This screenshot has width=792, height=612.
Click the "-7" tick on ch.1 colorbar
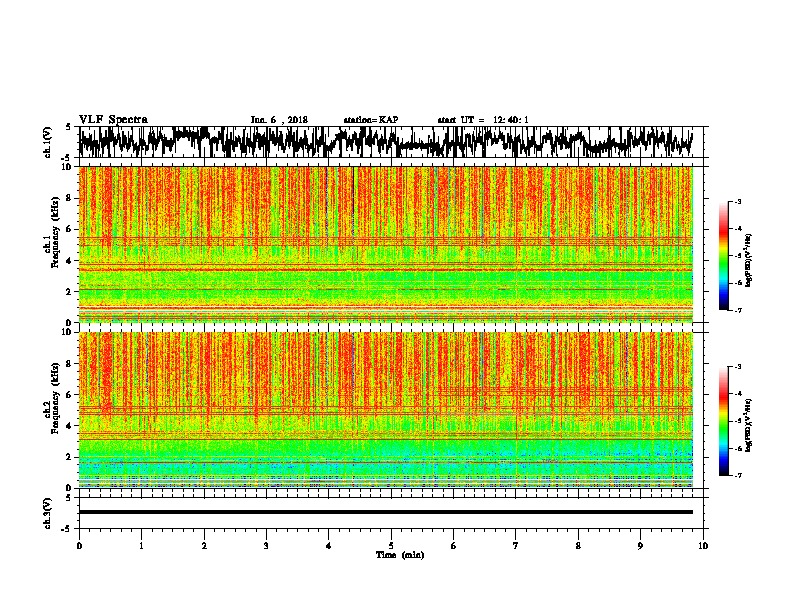point(737,310)
